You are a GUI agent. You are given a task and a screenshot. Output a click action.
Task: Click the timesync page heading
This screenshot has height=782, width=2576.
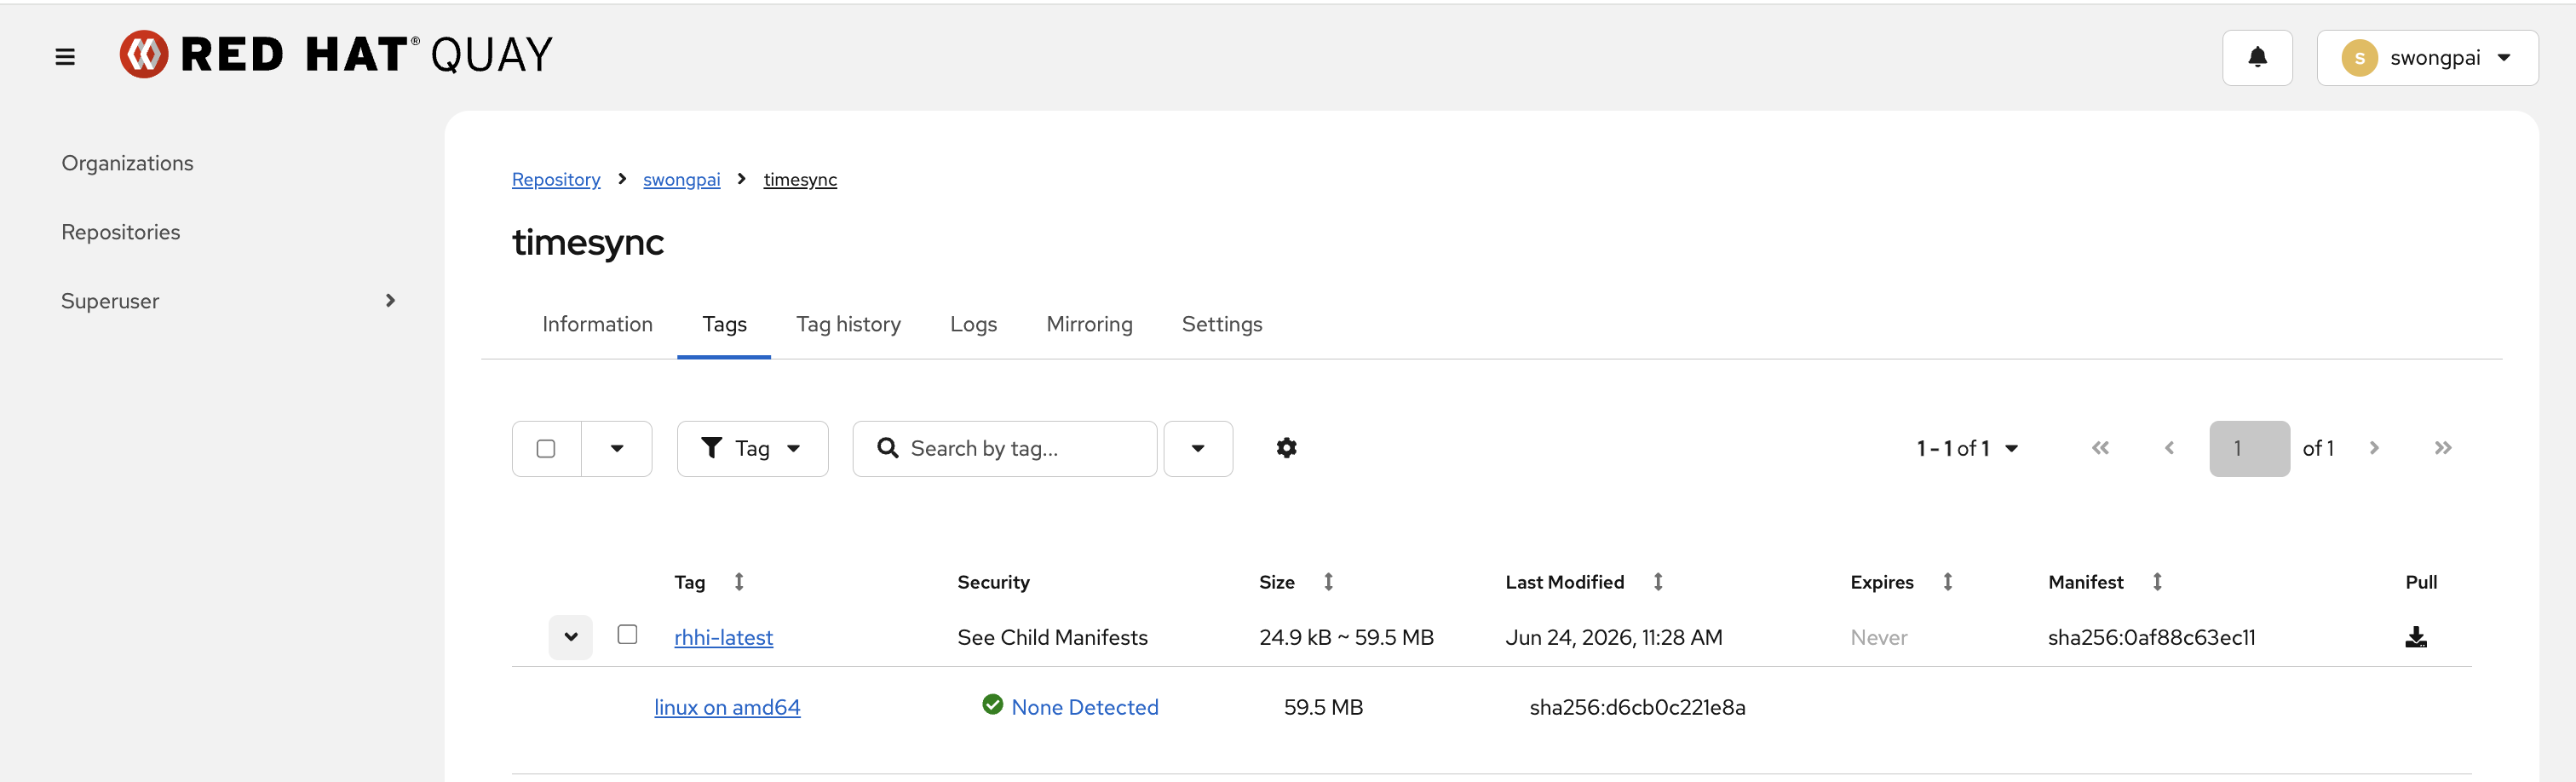point(588,243)
